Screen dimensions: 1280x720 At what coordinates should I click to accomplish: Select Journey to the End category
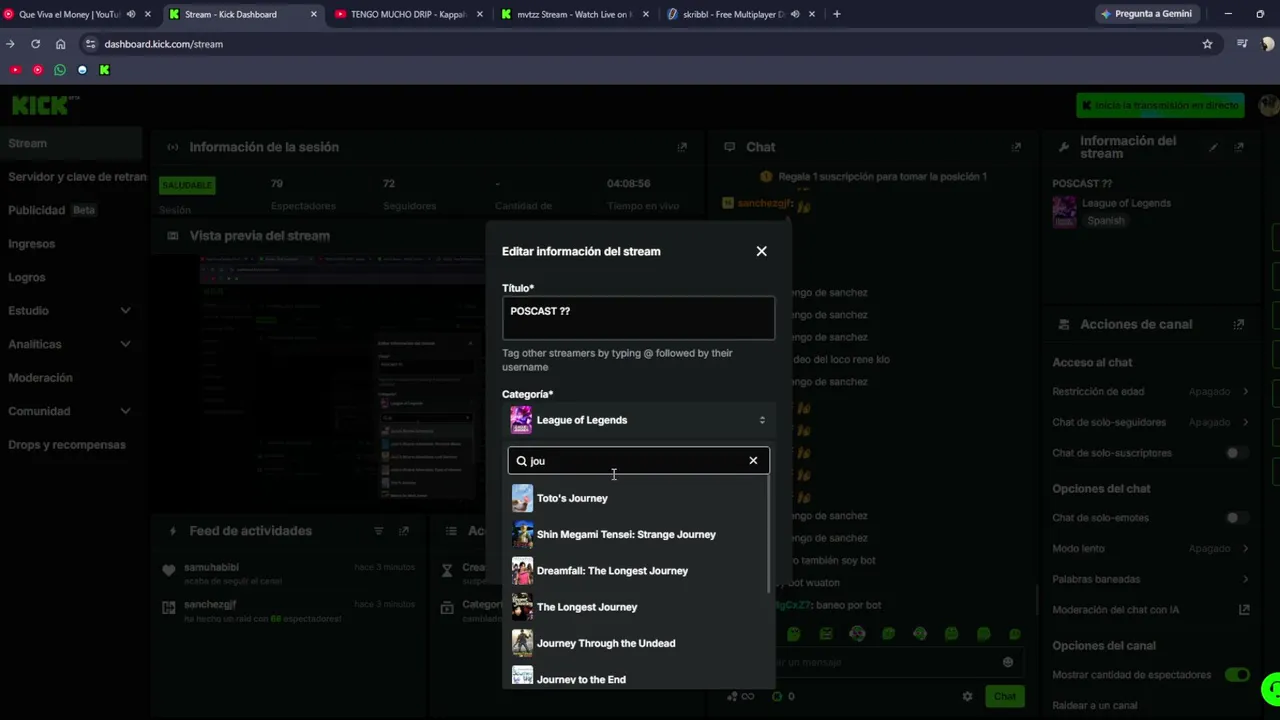tap(638, 678)
